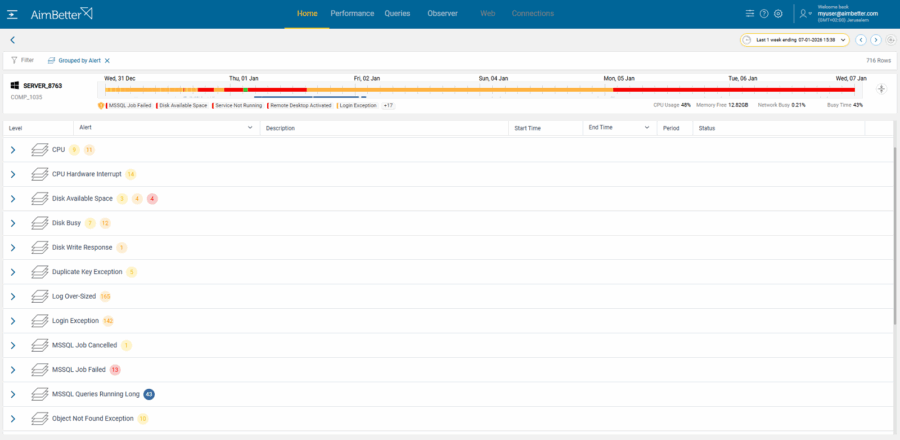
Task: Expand the MSSQL Queries Running Long group
Action: pos(13,394)
